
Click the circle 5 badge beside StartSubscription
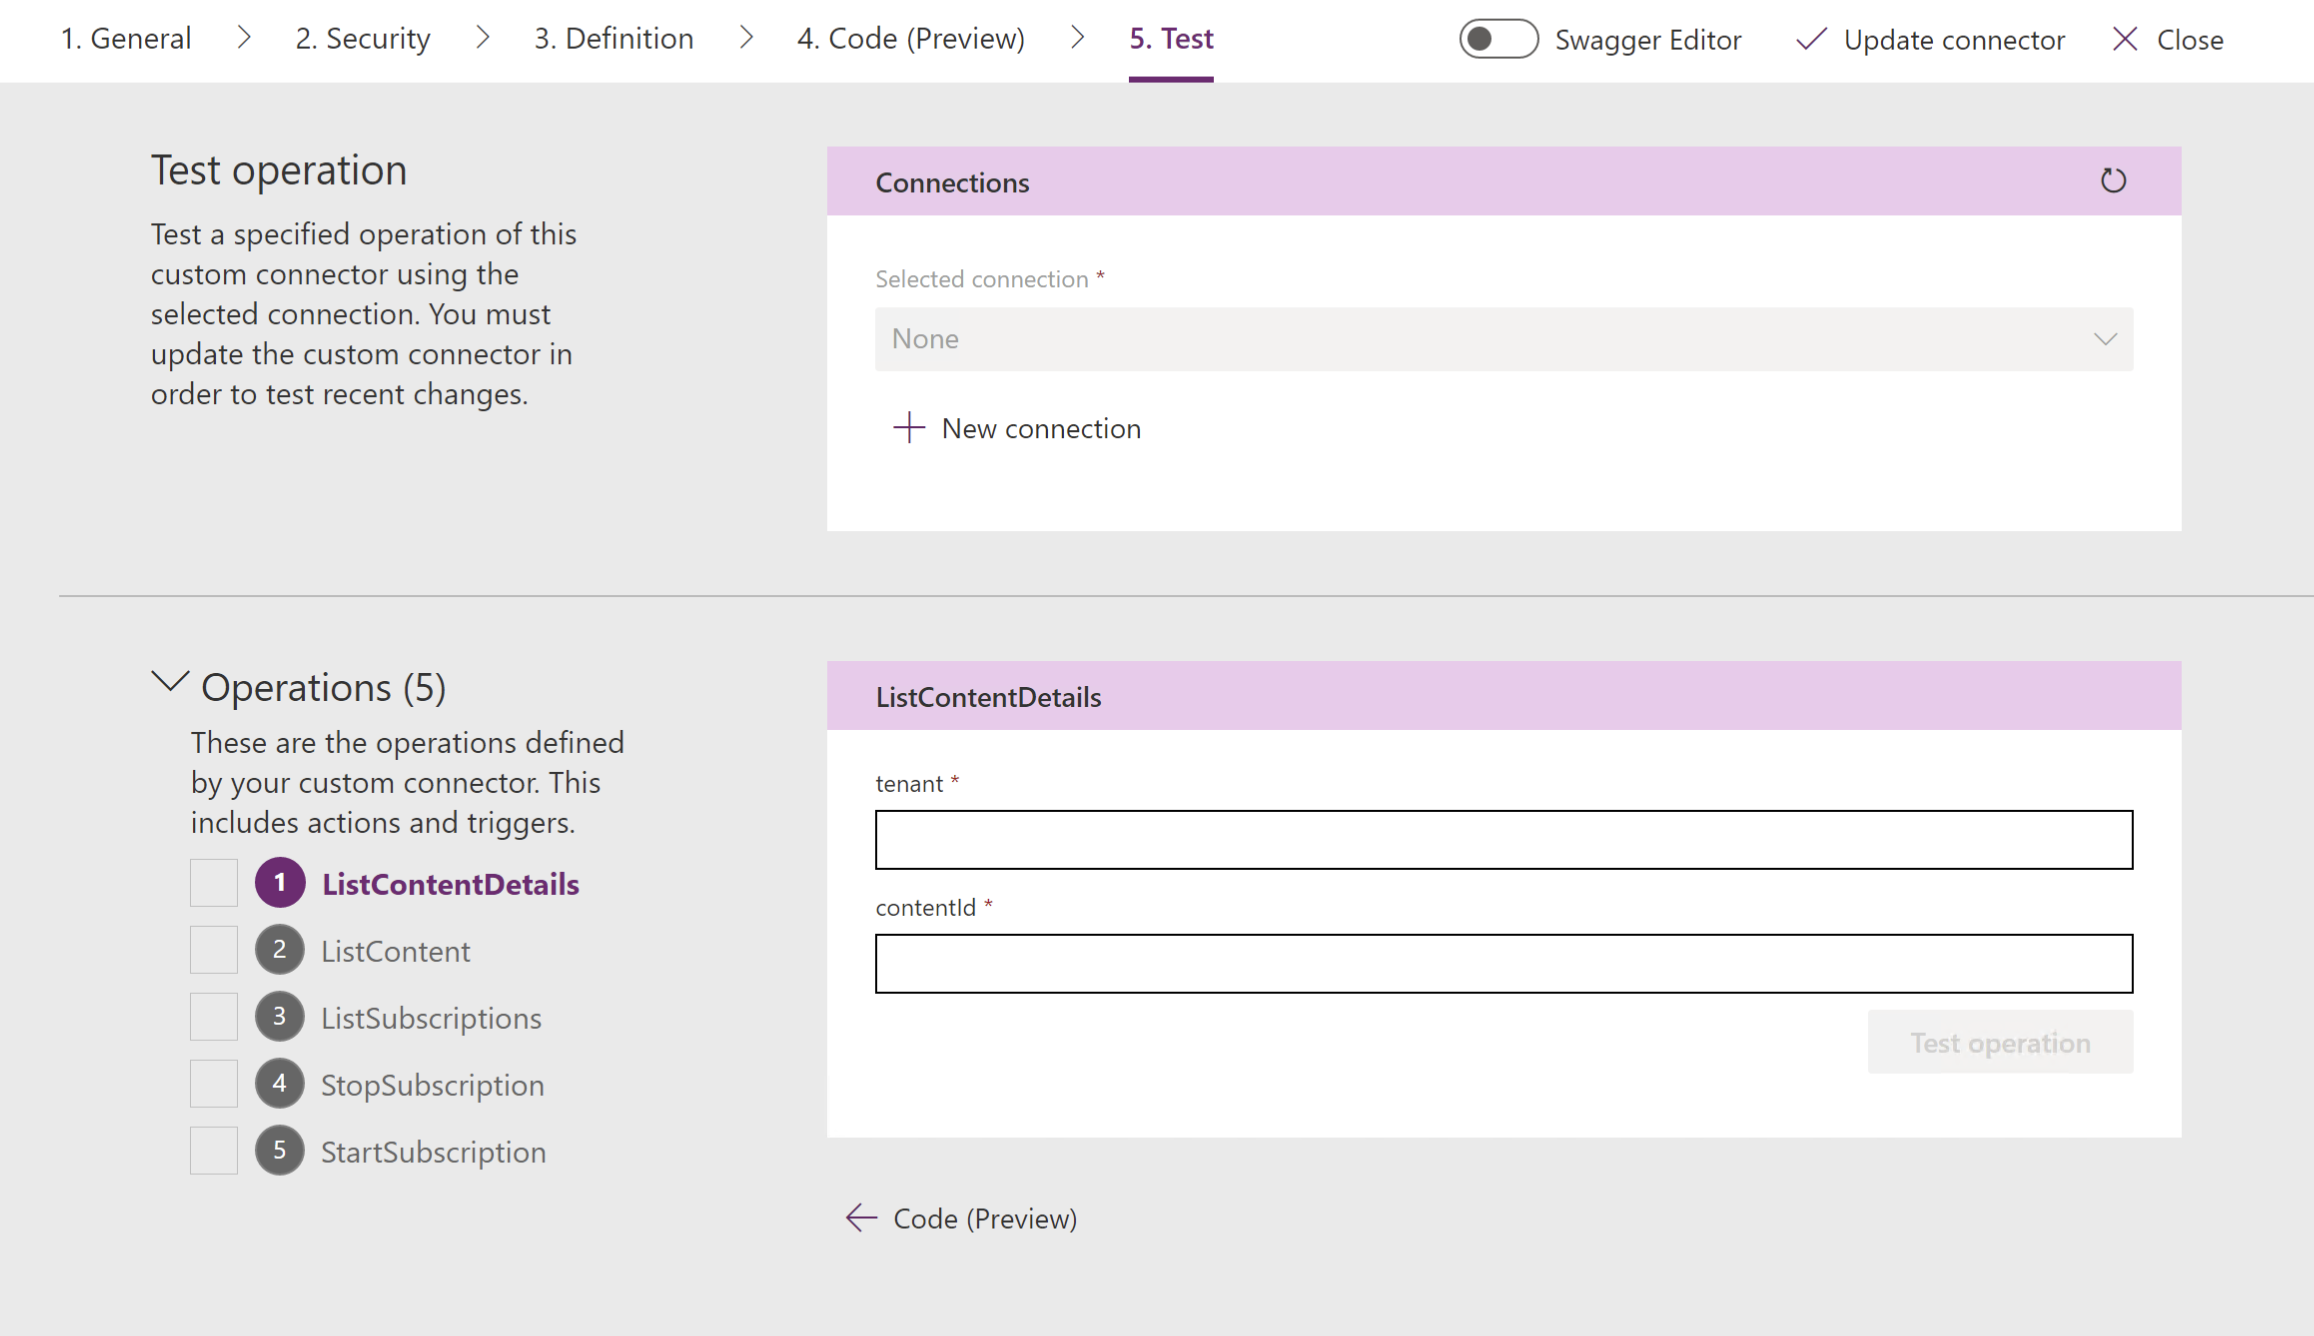[280, 1150]
